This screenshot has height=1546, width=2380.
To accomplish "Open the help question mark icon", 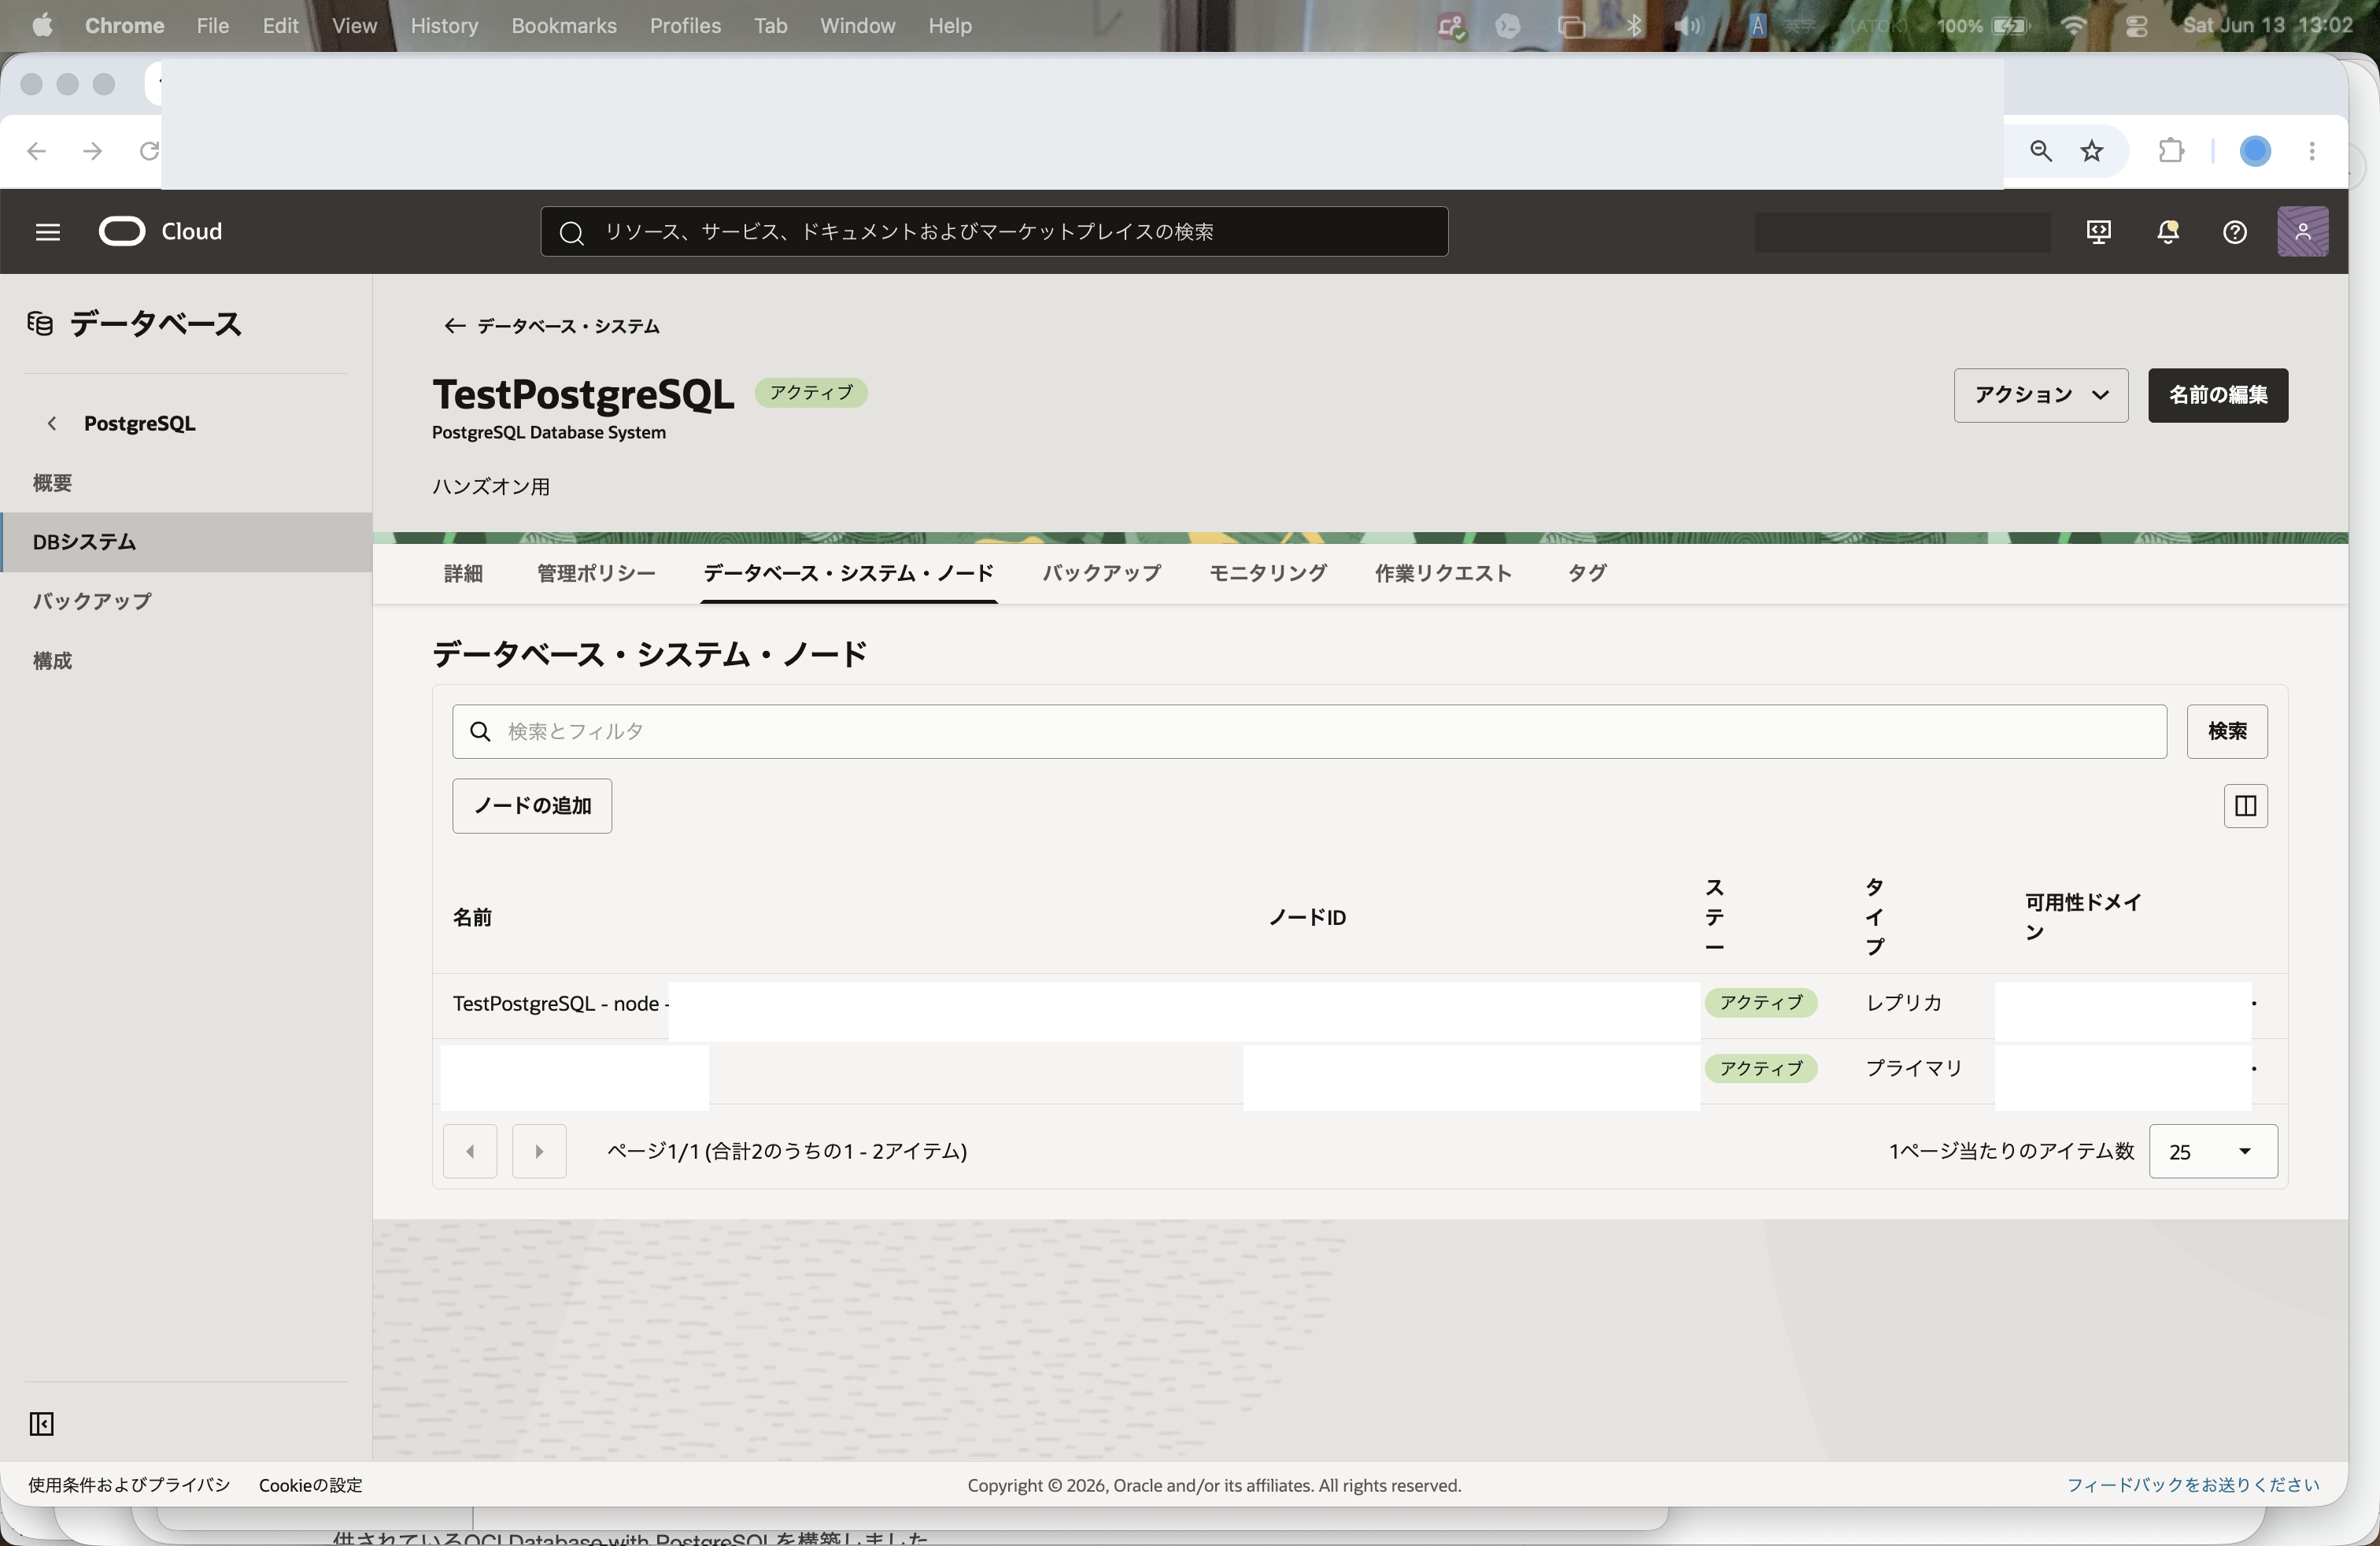I will pyautogui.click(x=2234, y=232).
